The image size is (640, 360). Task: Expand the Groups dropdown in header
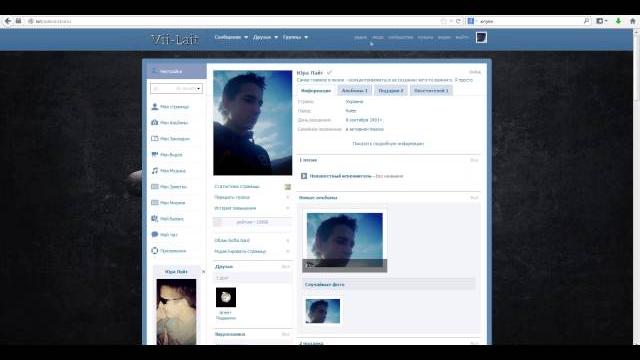pos(295,37)
